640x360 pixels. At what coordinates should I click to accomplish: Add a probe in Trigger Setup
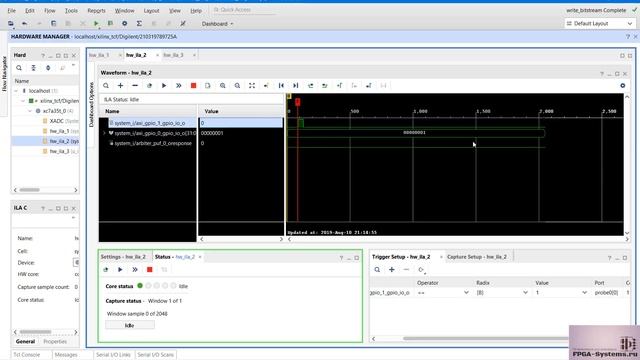click(391, 270)
